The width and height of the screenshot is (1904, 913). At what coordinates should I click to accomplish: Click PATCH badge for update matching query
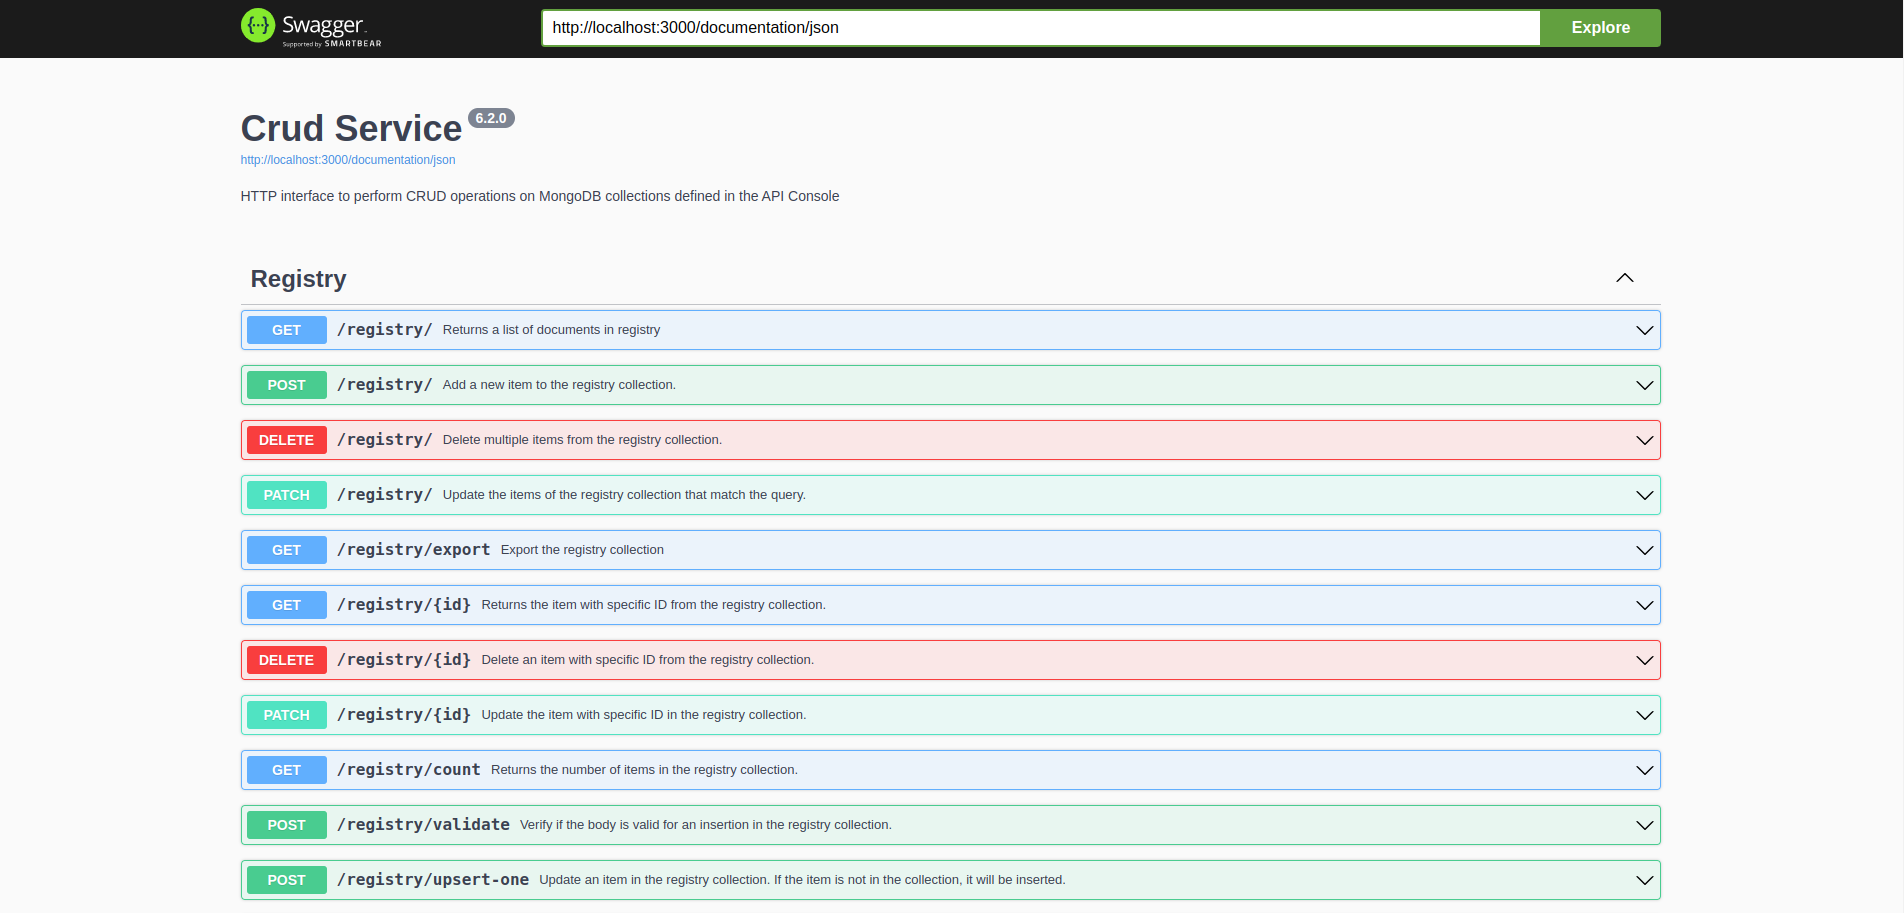point(286,495)
